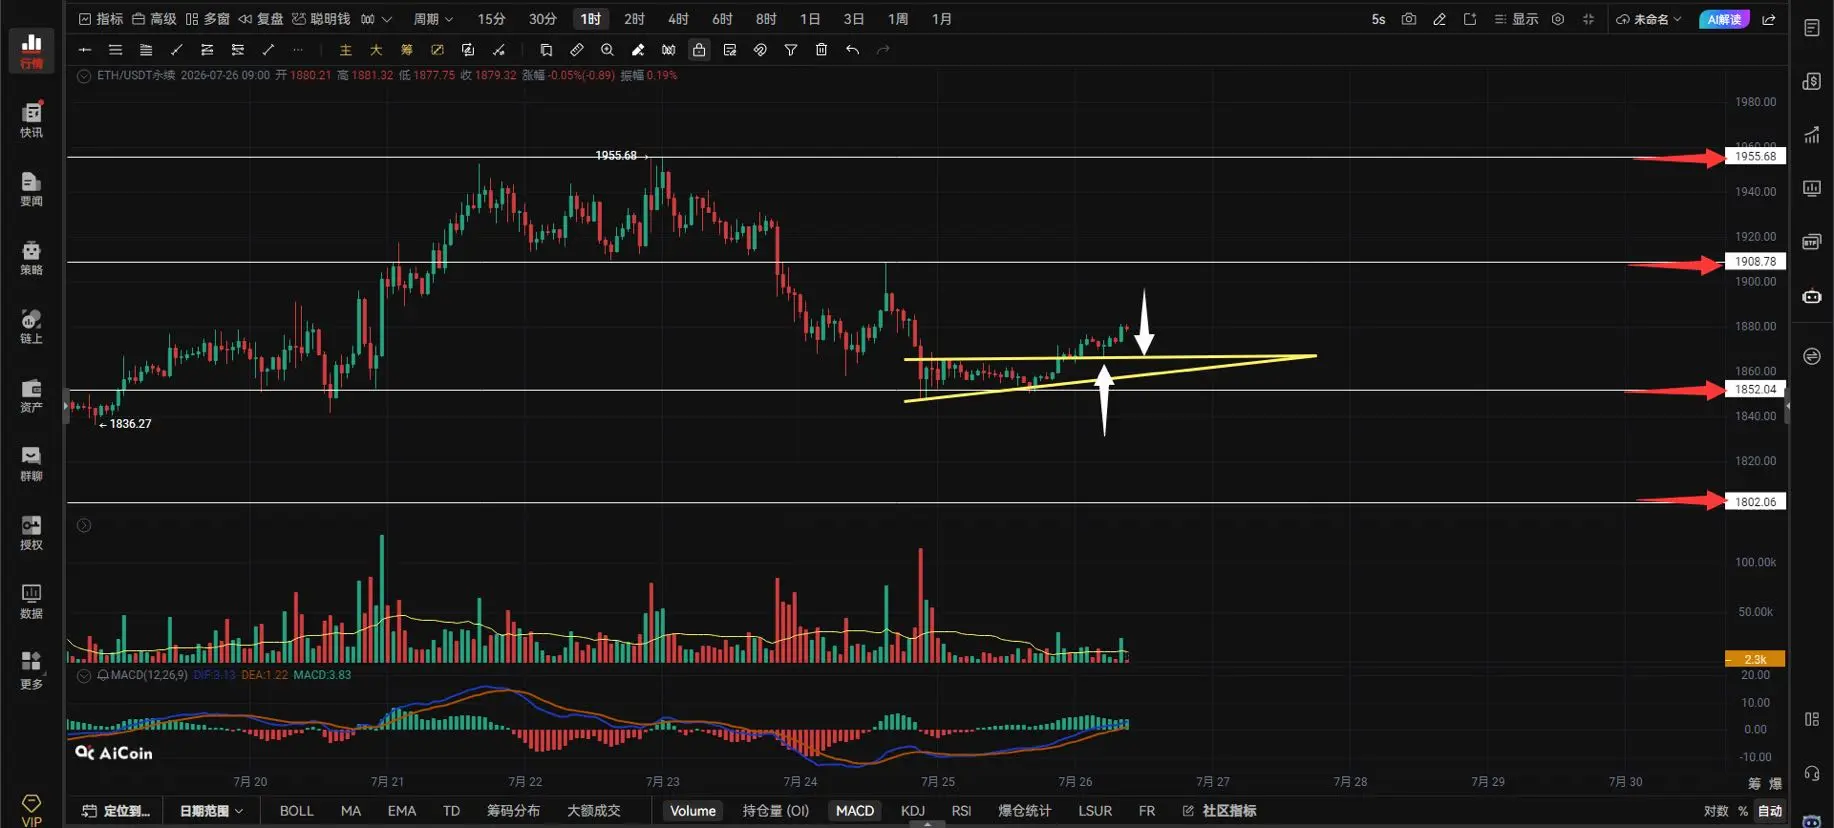Select the horizontal line drawing tool

[x=85, y=50]
